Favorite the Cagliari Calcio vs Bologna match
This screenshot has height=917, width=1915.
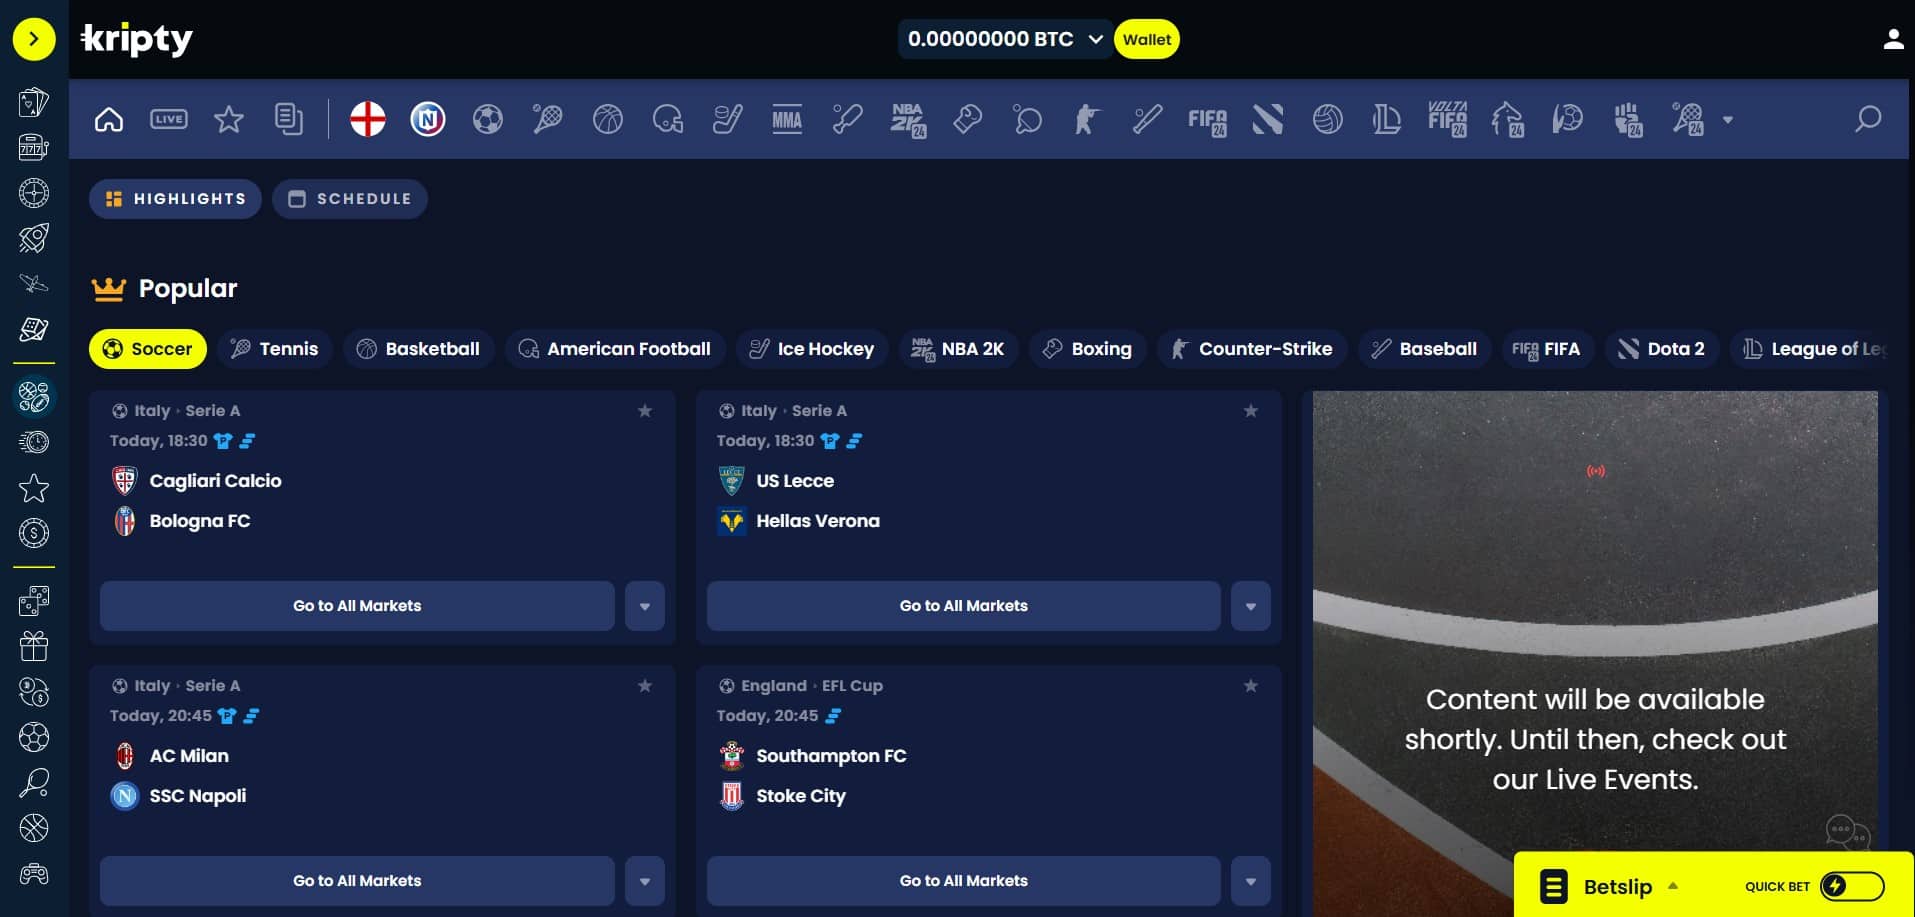click(645, 411)
